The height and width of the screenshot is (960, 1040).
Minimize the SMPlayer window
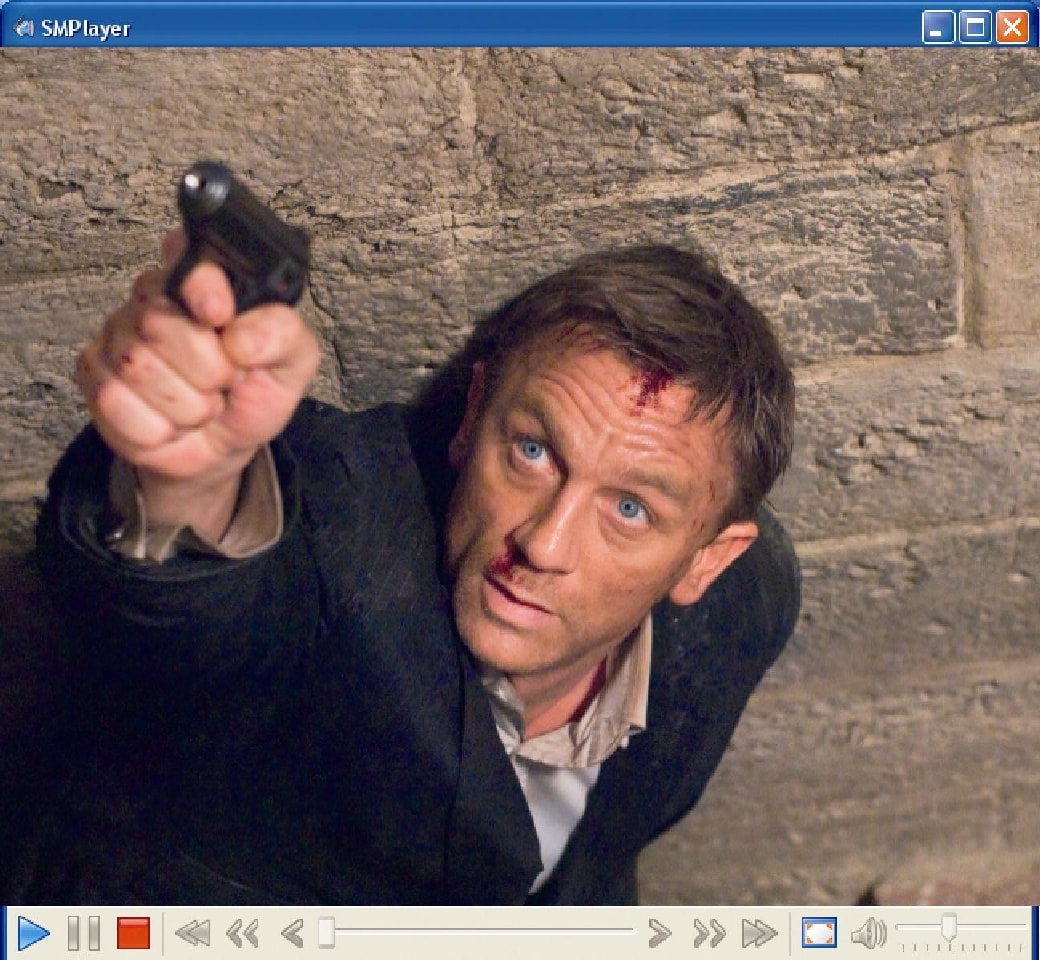tap(937, 28)
